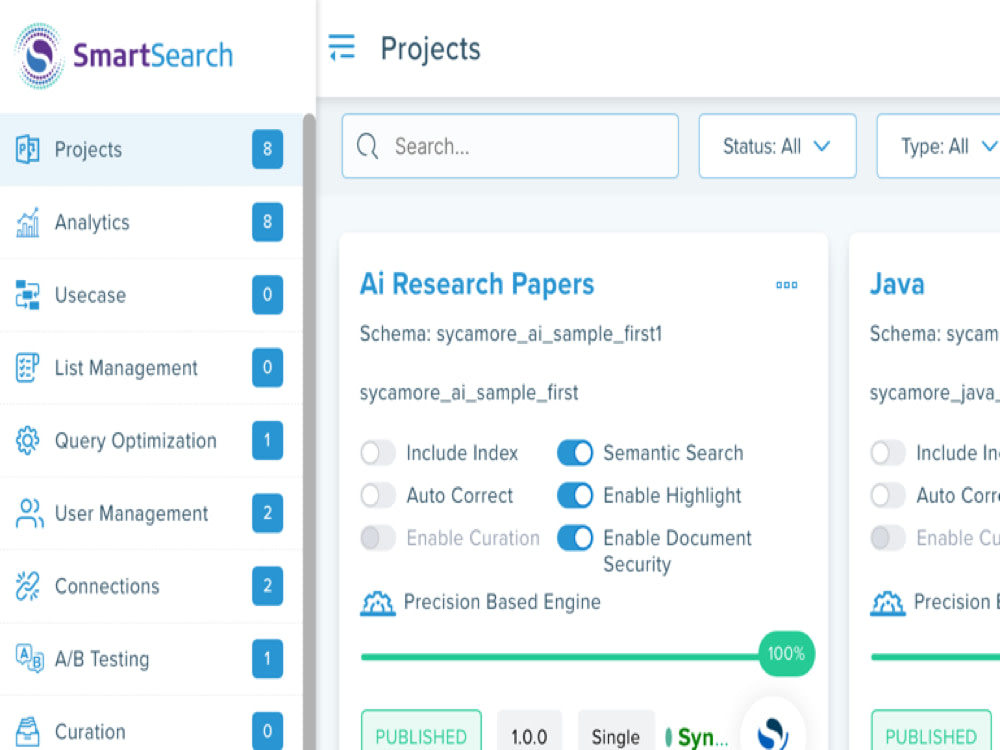Viewport: 1000px width, 750px height.
Task: Enable Include Index for Ai Research Papers
Action: tap(378, 453)
